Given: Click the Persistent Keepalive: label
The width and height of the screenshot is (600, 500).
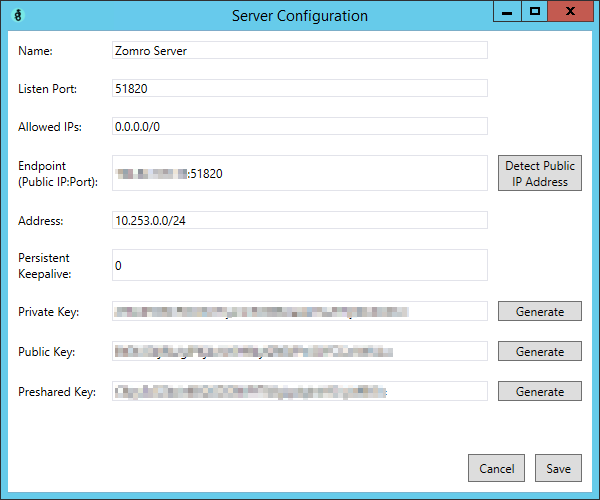Looking at the screenshot, I should point(44,265).
